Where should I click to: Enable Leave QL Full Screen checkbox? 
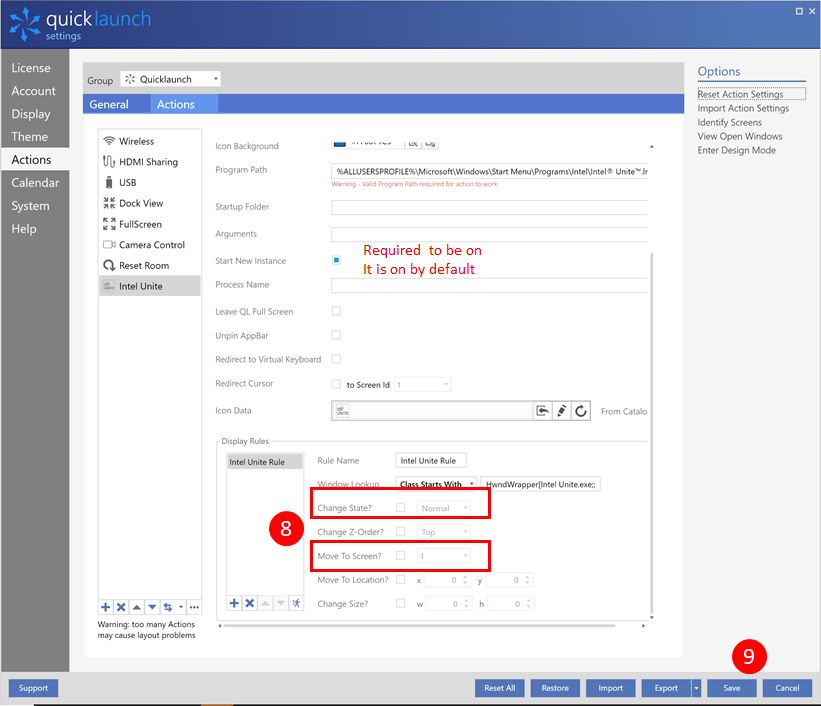click(336, 311)
